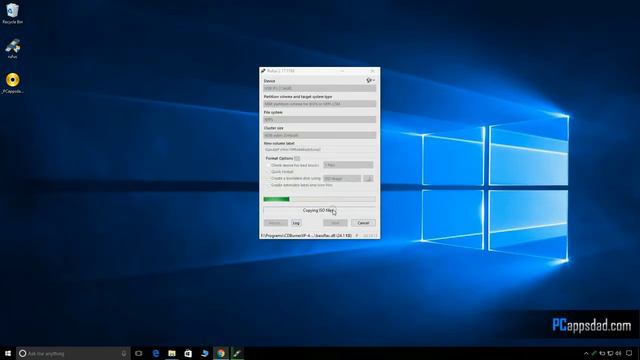Click the green copy progress bar
Viewport: 640px width, 360px height.
[320, 199]
